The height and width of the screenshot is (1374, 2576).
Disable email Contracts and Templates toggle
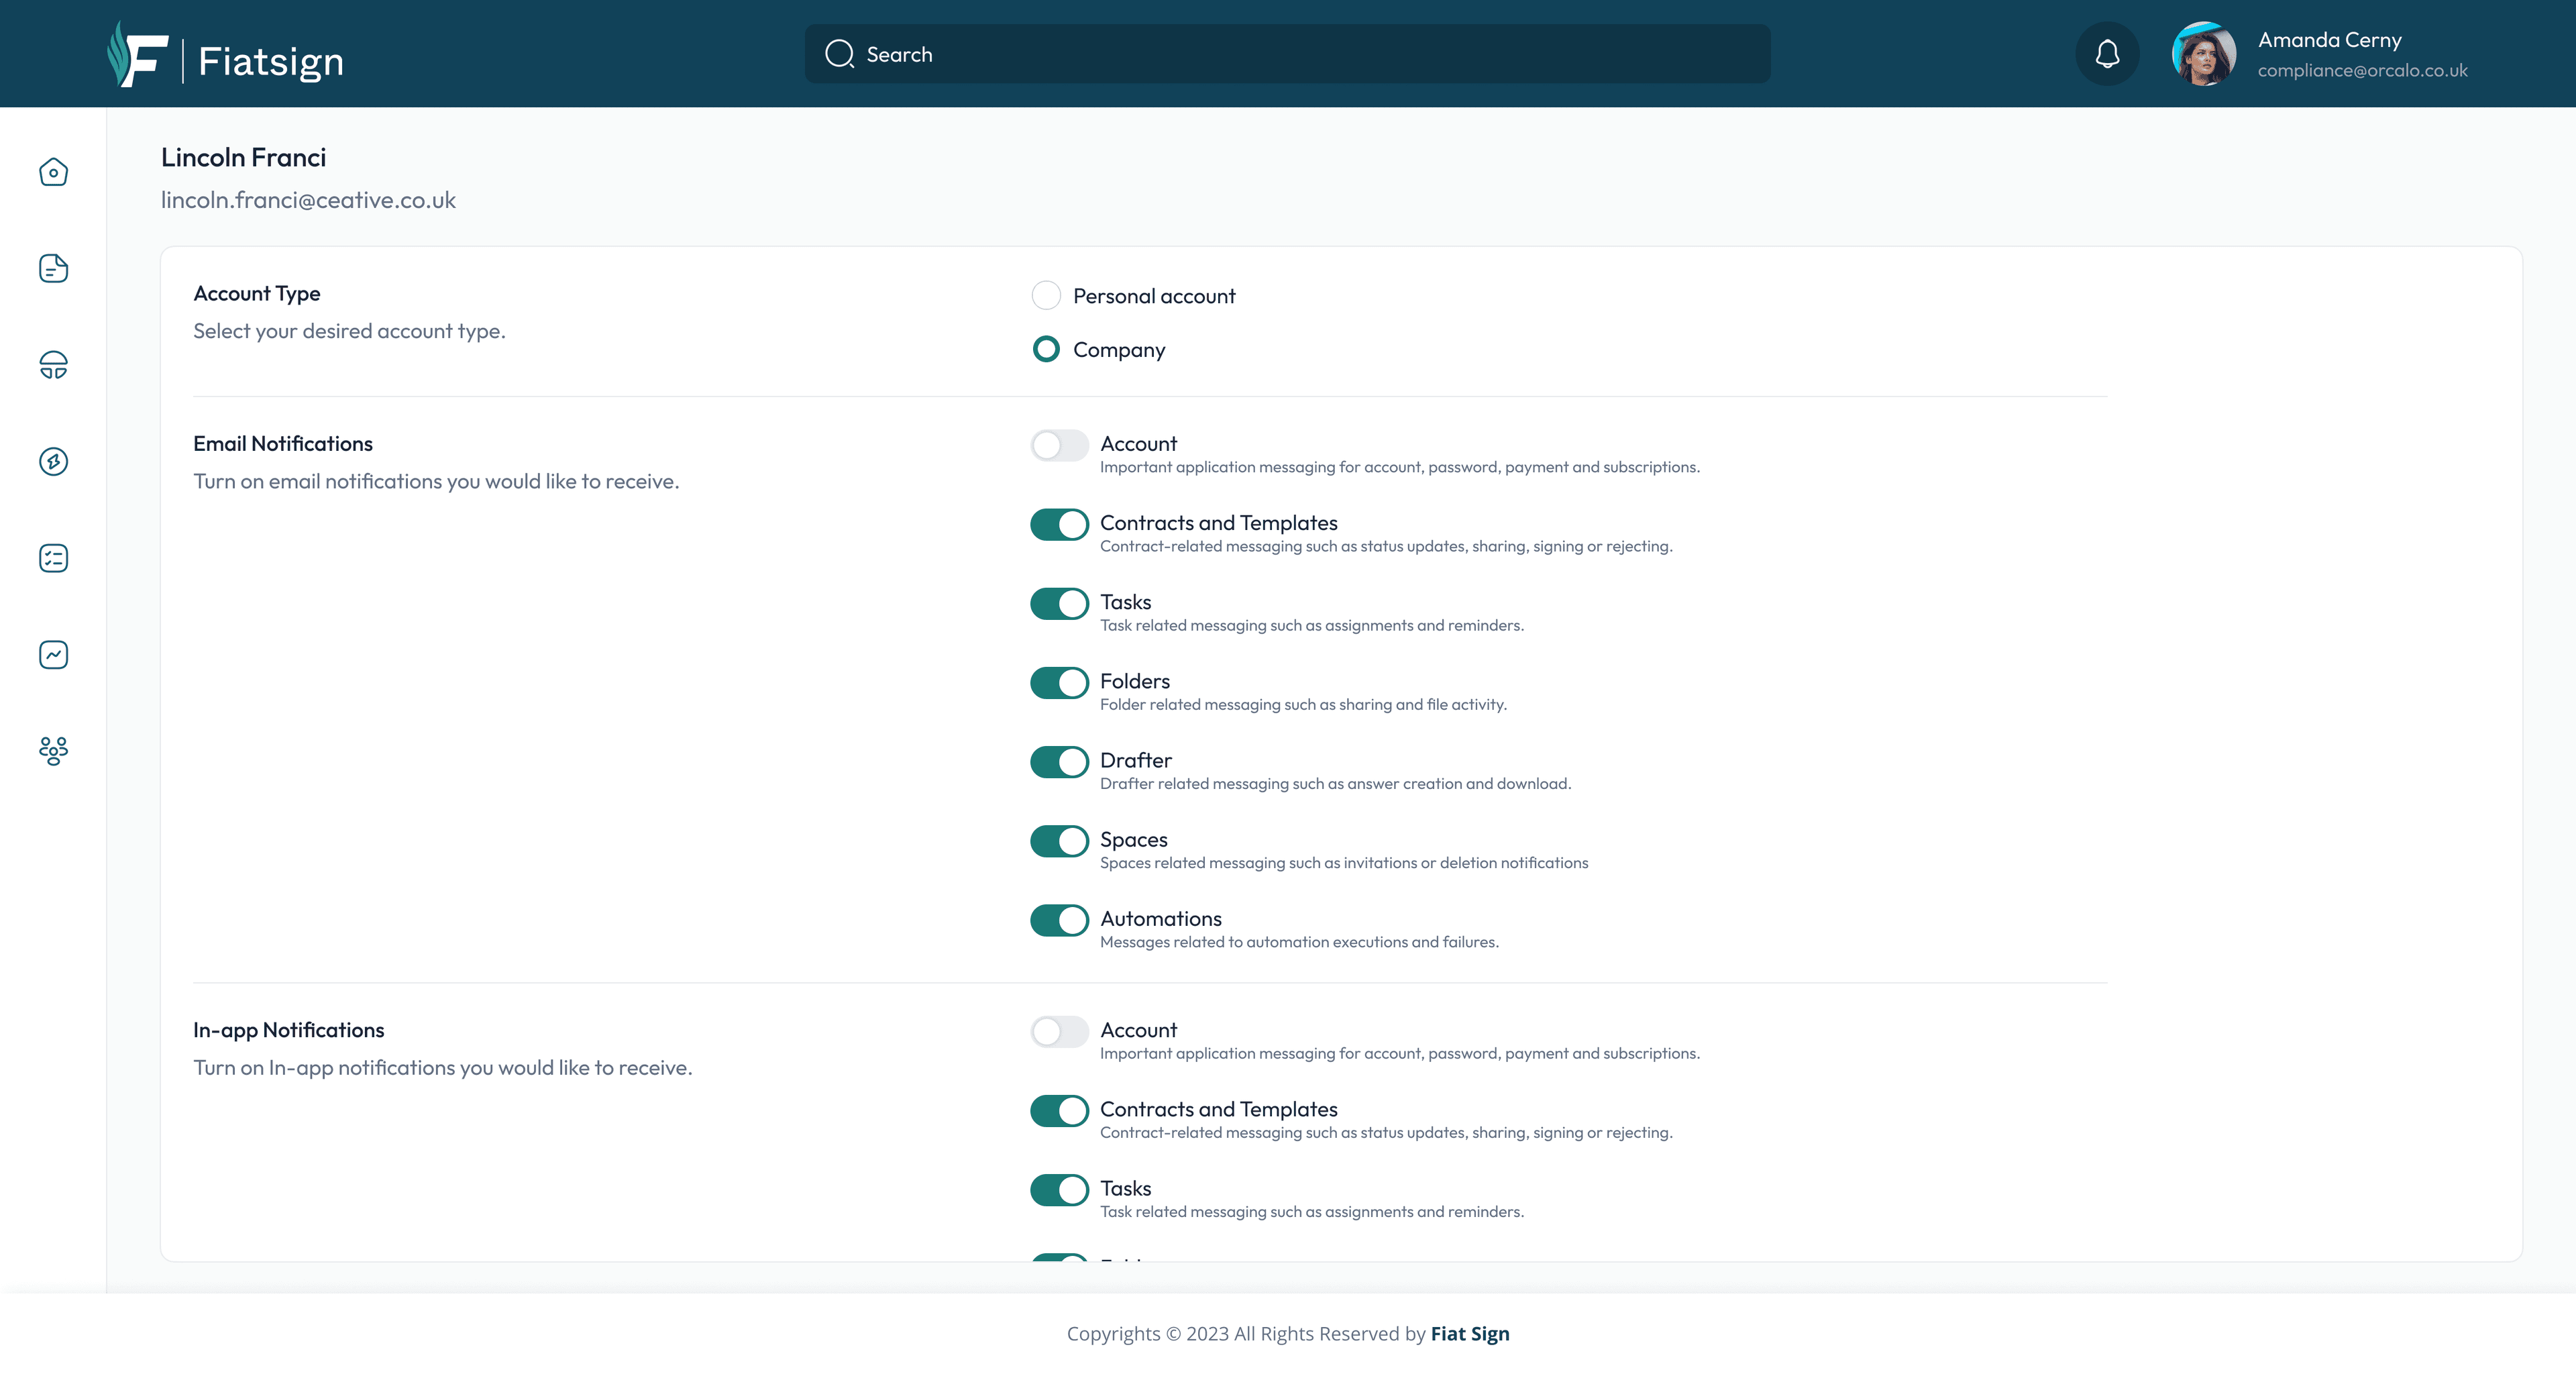1059,524
